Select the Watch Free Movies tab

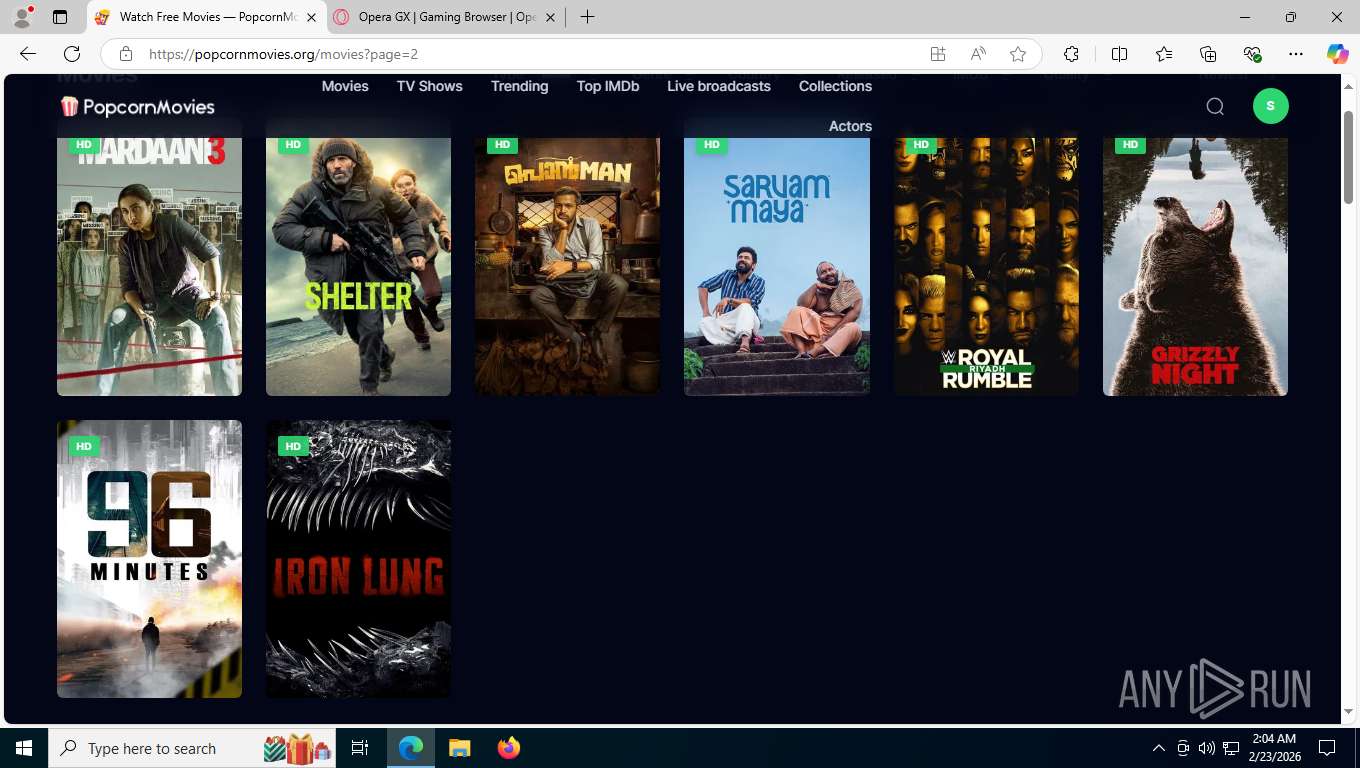pos(206,17)
